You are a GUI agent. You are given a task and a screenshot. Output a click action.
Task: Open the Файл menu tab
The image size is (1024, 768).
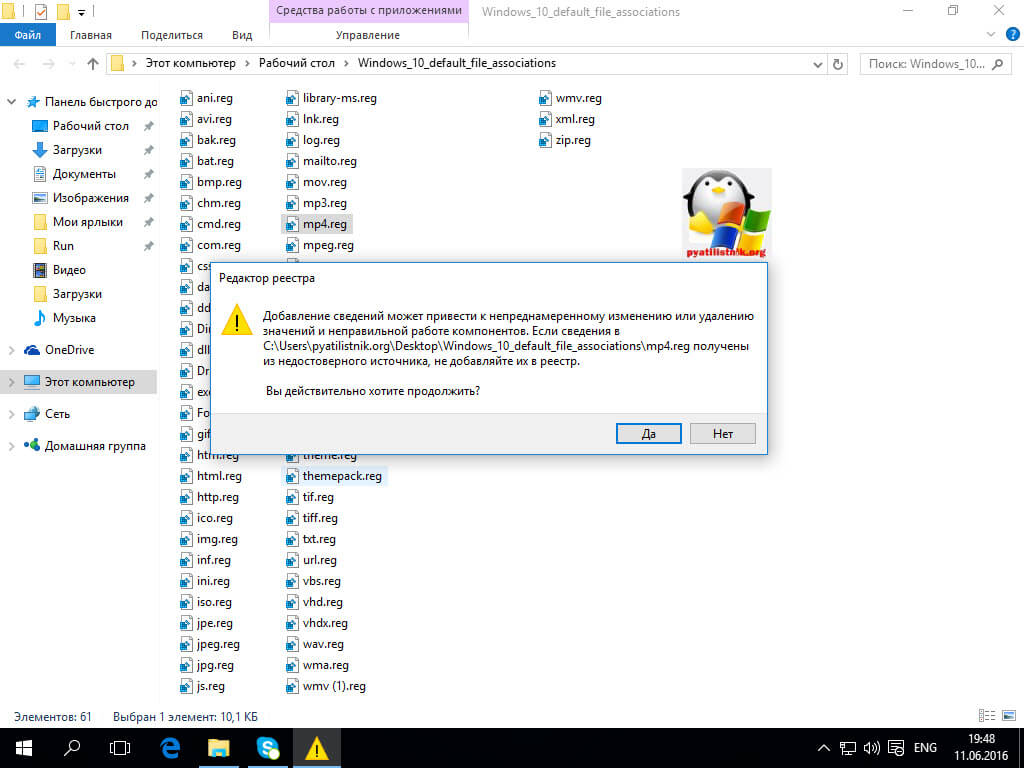(x=28, y=35)
